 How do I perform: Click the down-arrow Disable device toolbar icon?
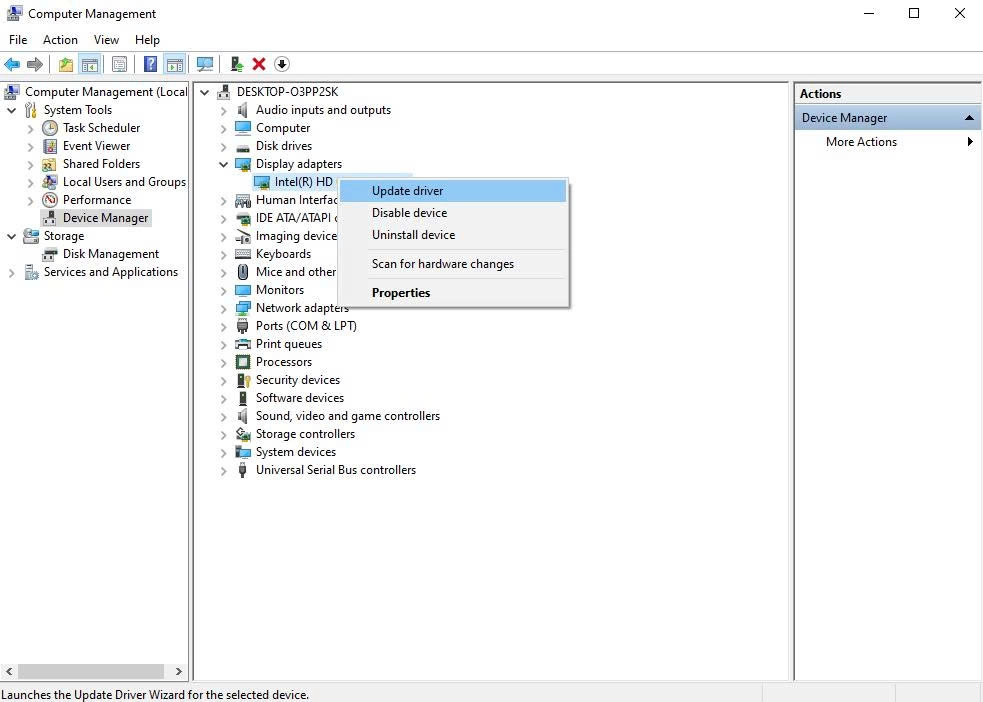[281, 64]
